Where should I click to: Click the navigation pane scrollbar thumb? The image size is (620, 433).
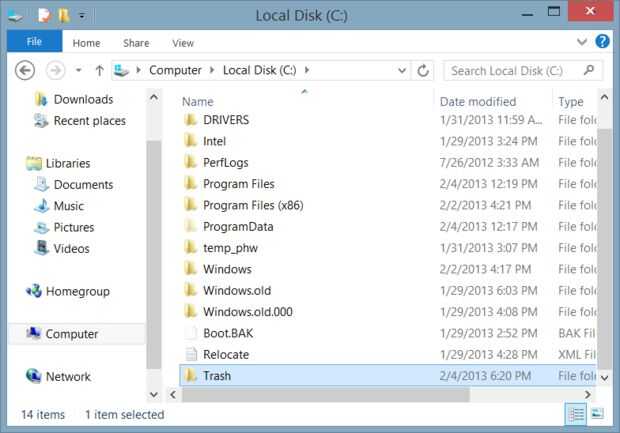[x=154, y=255]
